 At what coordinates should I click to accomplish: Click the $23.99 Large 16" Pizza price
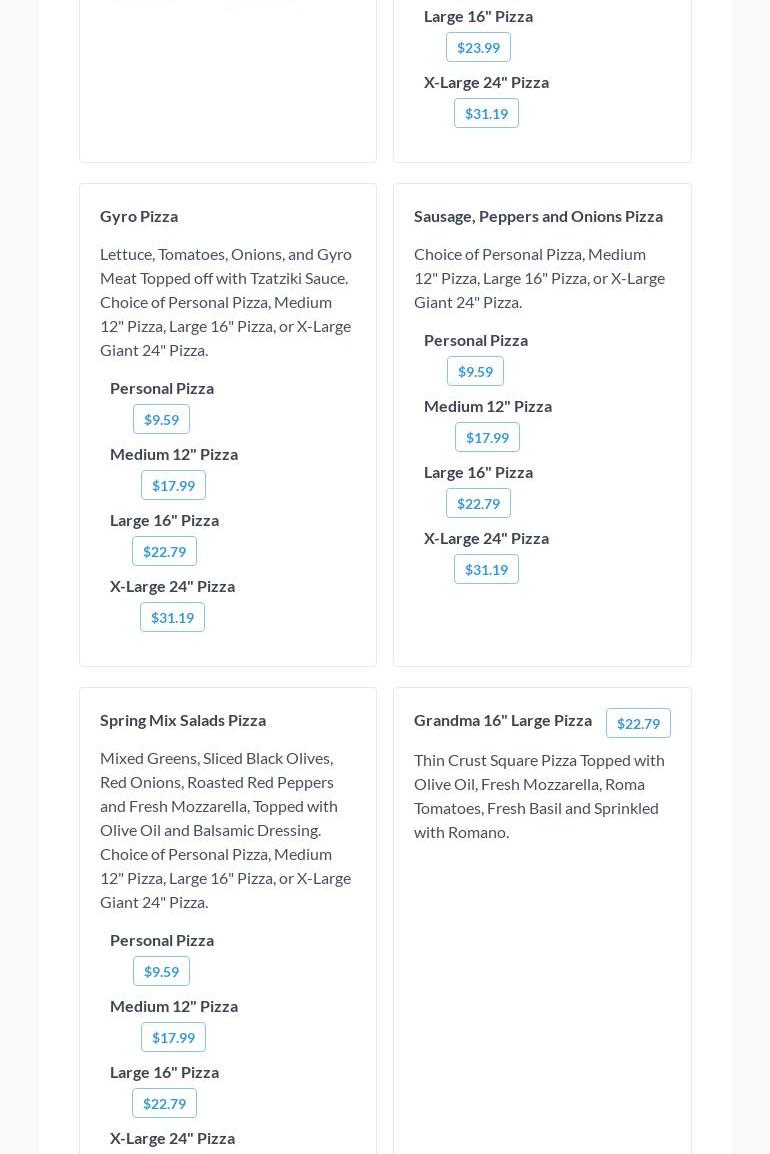[x=478, y=47]
